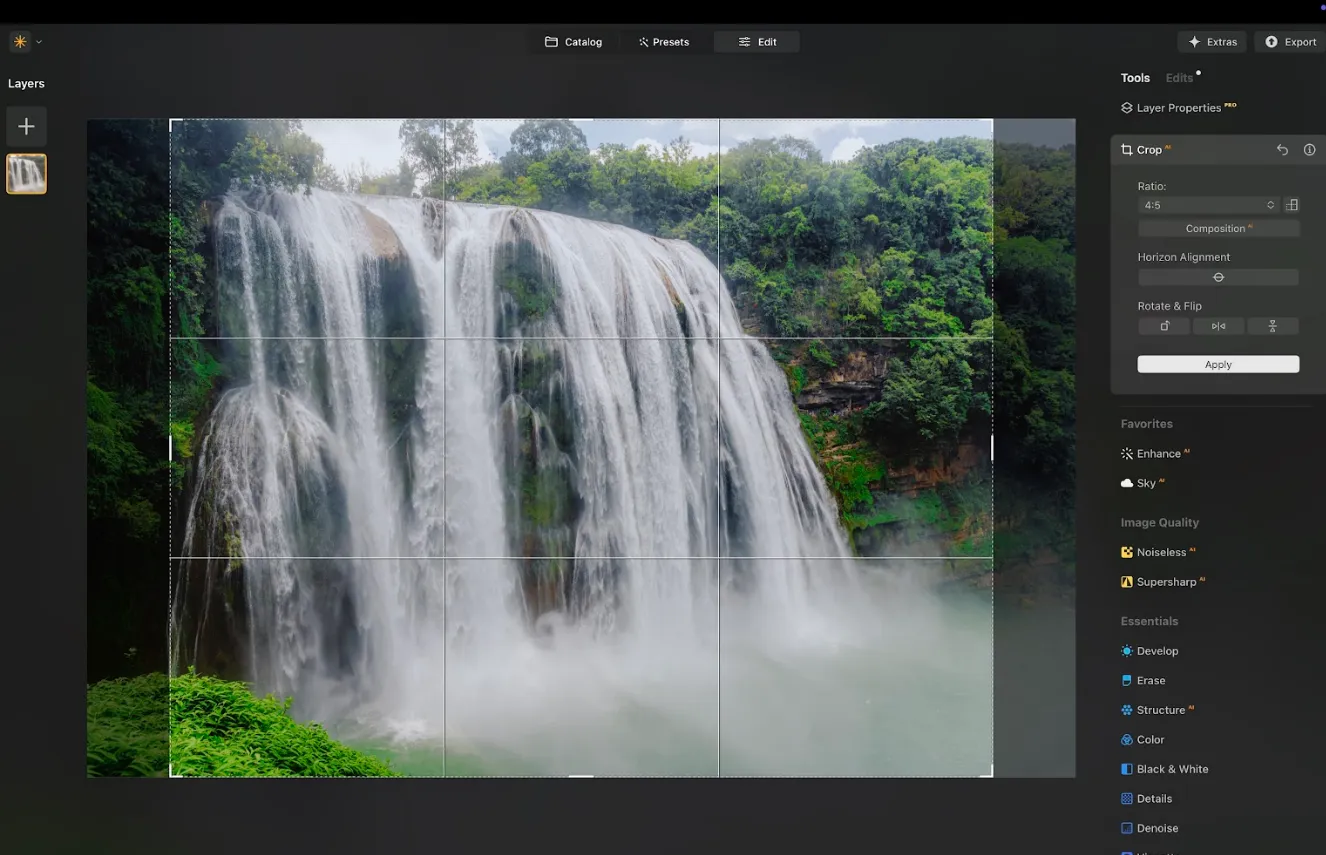The width and height of the screenshot is (1326, 855).
Task: Click the Apply button for the crop
Action: point(1218,364)
